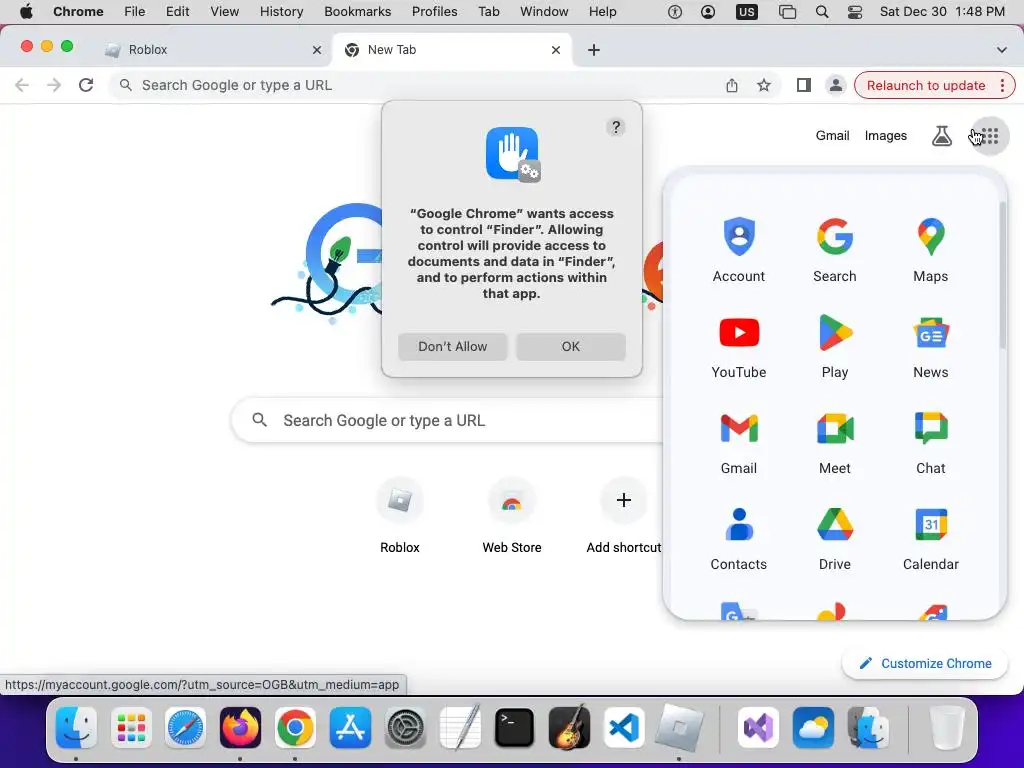Open Google Drive from apps grid

[835, 538]
